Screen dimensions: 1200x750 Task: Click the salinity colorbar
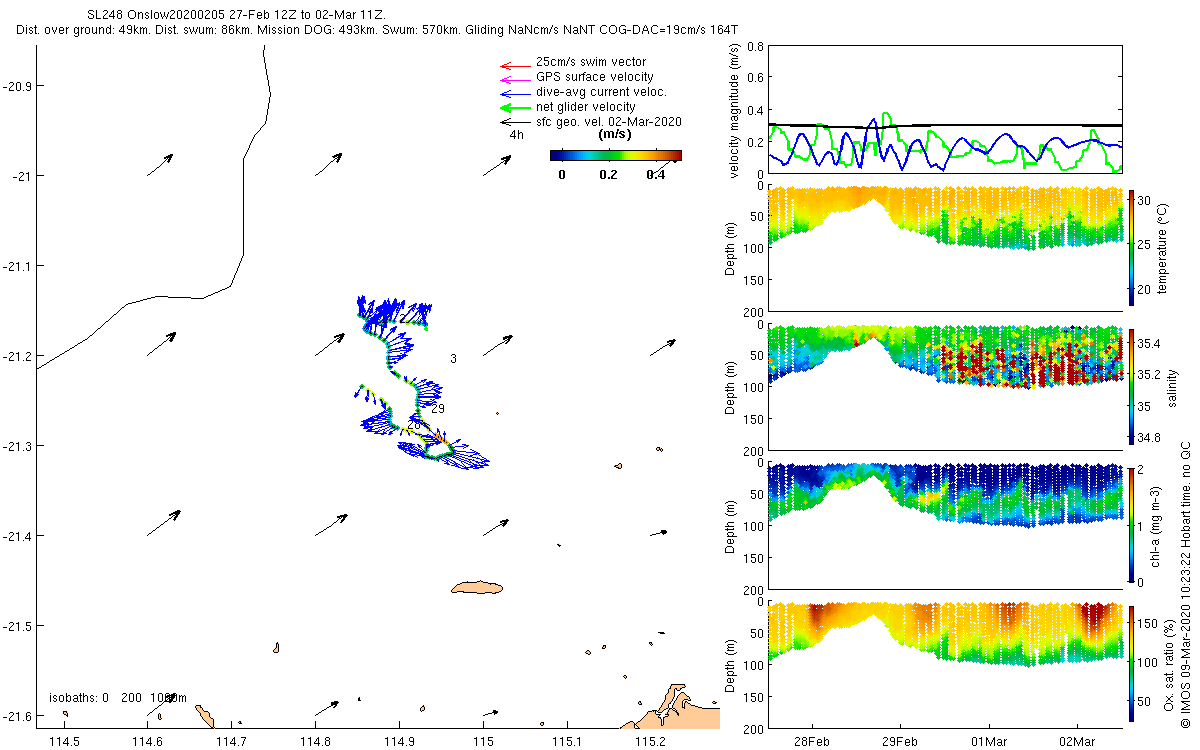[1132, 386]
